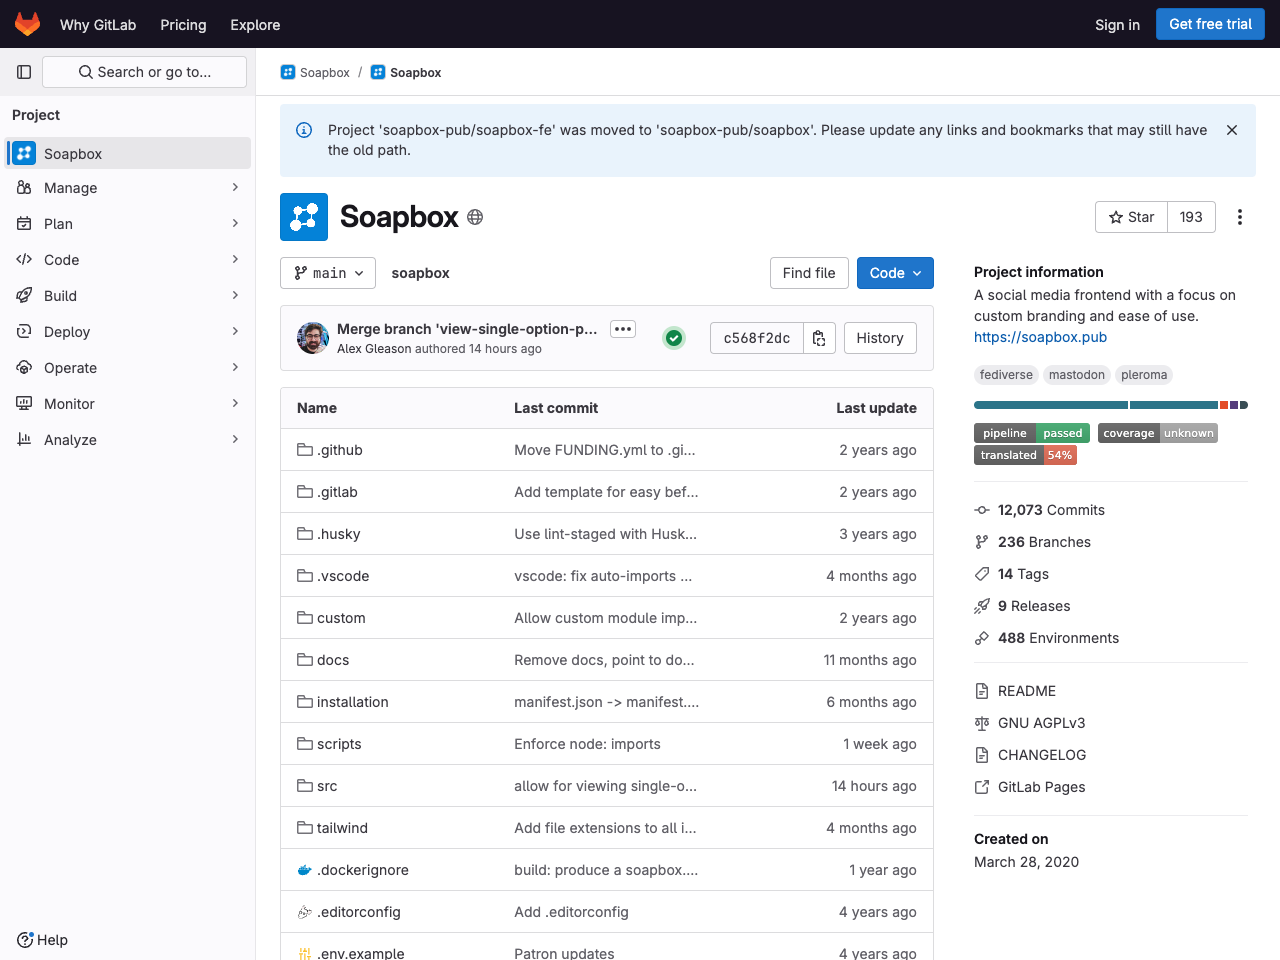The height and width of the screenshot is (960, 1280).
Task: Click the Commits icon in project info
Action: point(982,510)
